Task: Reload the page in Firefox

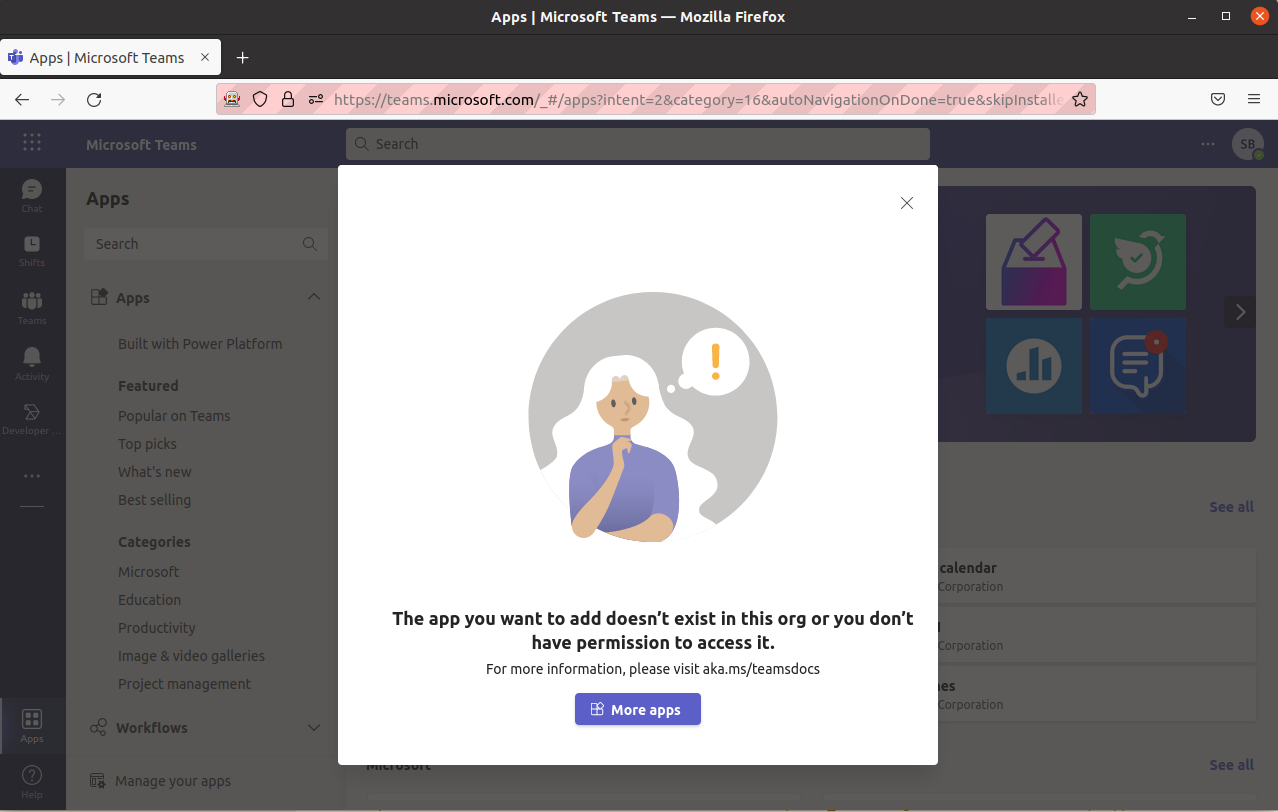Action: point(94,99)
